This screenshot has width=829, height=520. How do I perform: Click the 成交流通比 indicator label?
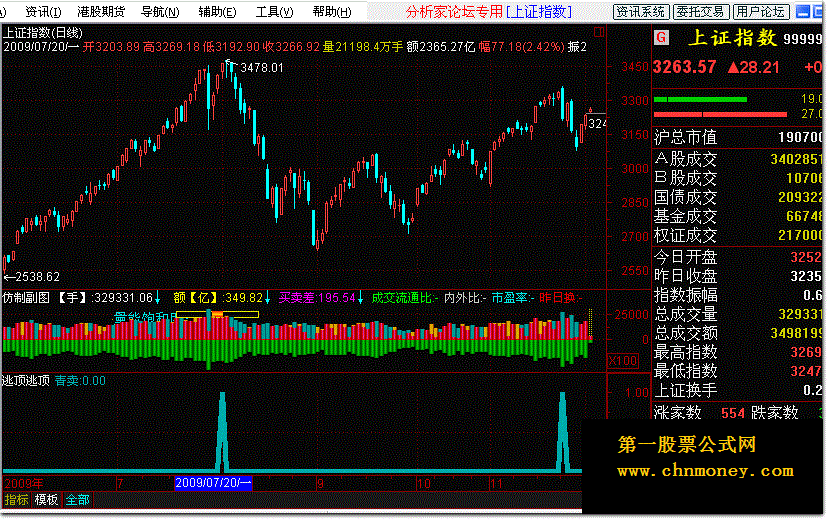[405, 298]
